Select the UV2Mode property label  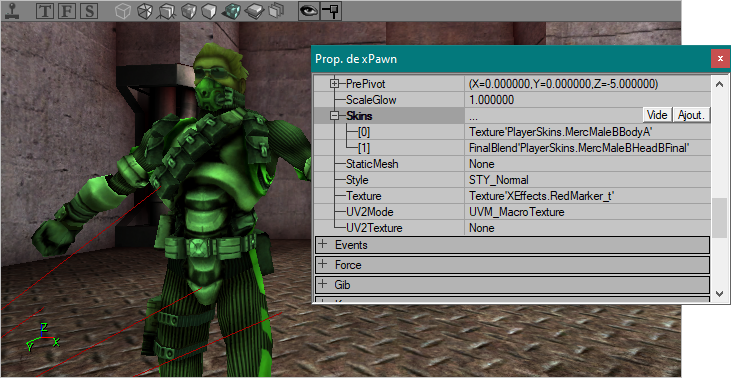pos(370,212)
